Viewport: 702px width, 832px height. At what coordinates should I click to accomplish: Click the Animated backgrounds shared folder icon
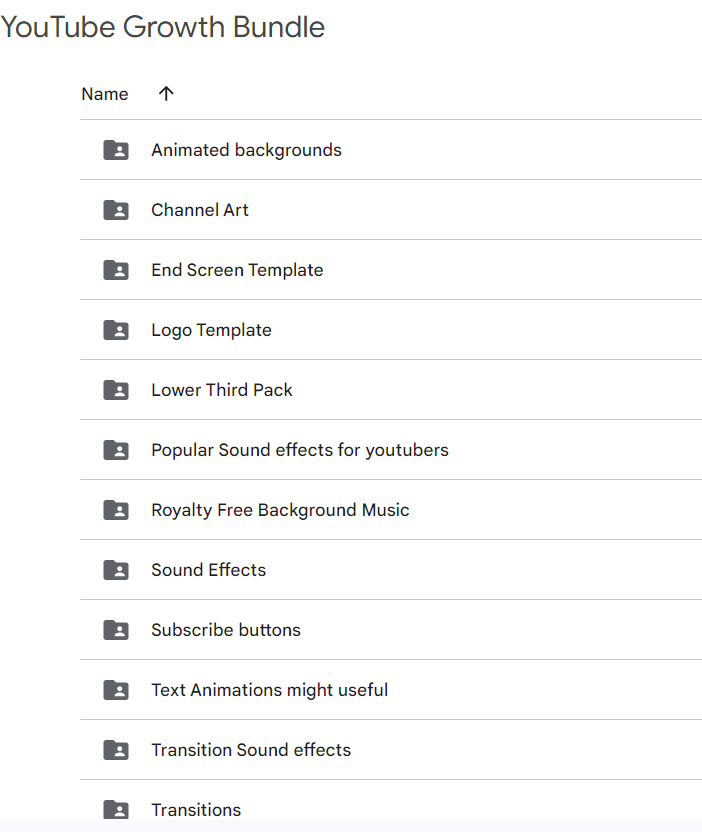click(x=116, y=150)
